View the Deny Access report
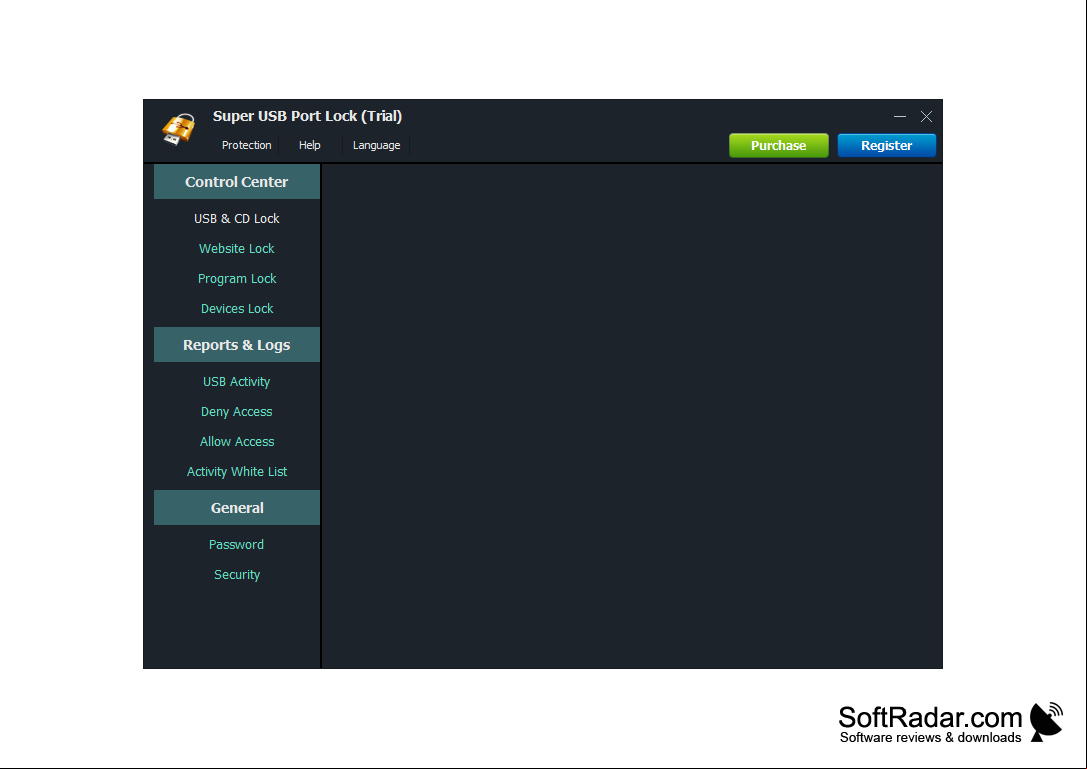This screenshot has height=769, width=1087. (x=236, y=412)
